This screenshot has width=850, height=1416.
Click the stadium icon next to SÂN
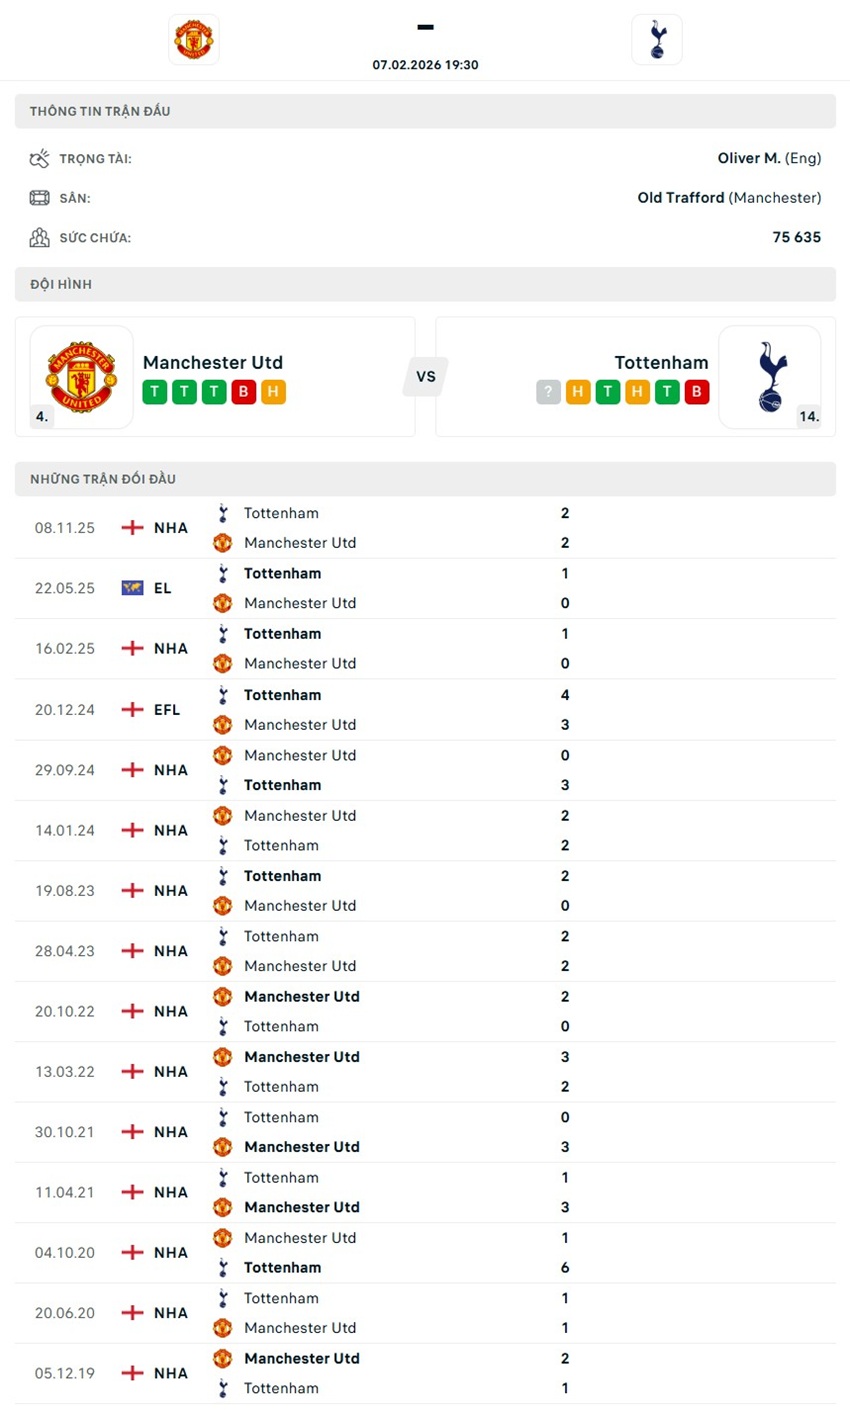[40, 197]
